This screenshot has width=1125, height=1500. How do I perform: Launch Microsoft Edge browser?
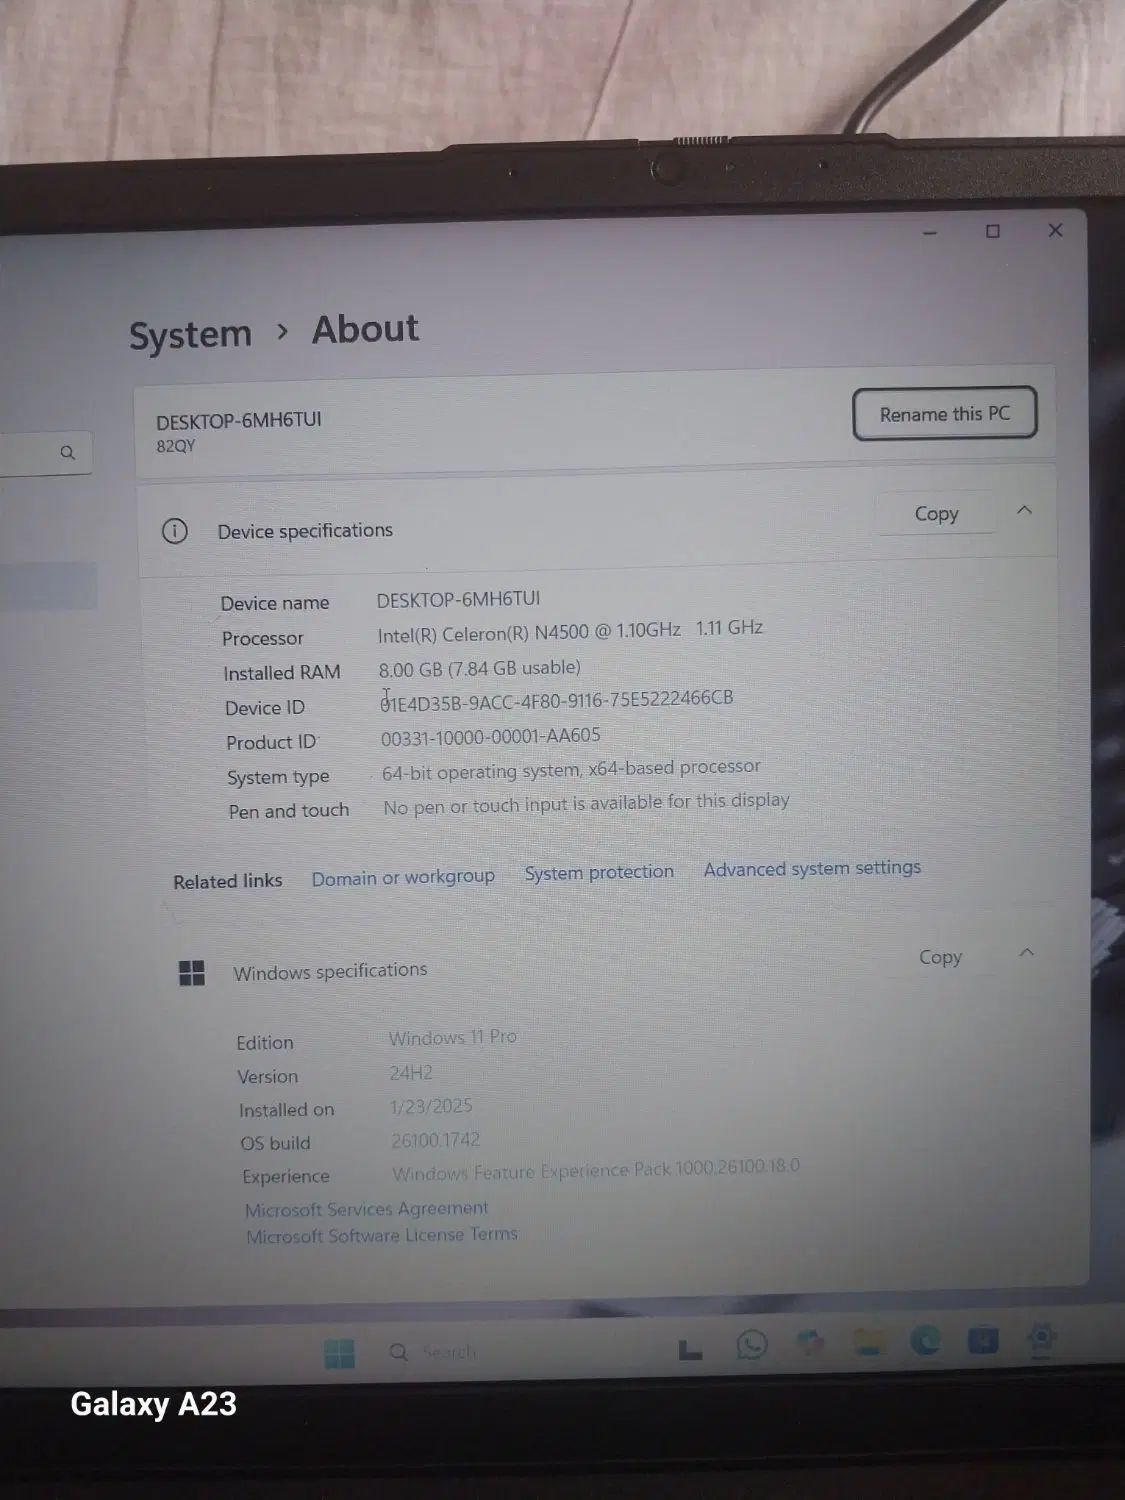925,1341
